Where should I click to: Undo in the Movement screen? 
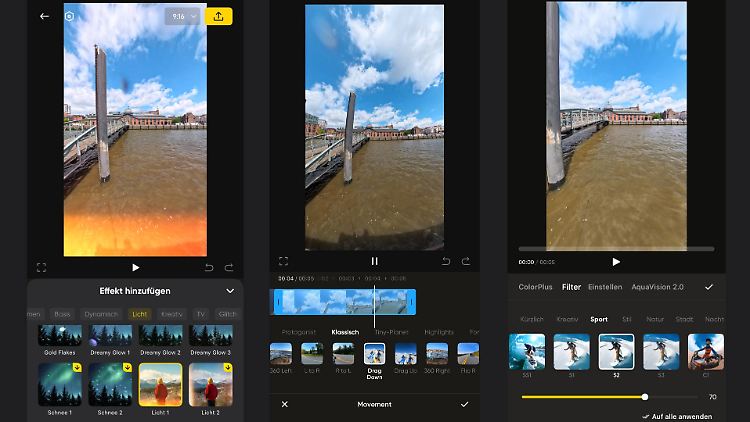pyautogui.click(x=445, y=261)
